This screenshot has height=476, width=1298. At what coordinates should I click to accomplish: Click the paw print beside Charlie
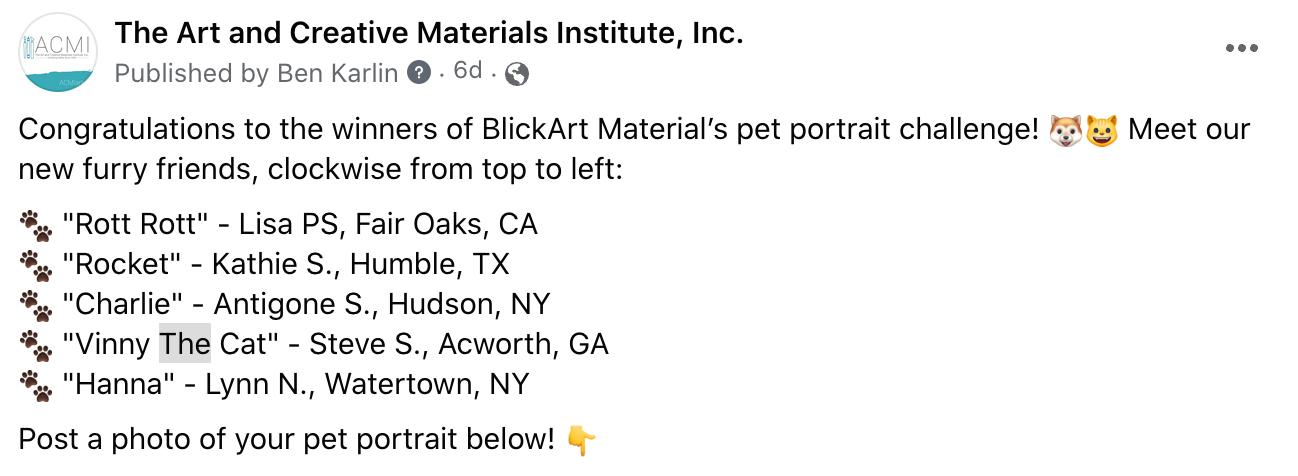(36, 306)
